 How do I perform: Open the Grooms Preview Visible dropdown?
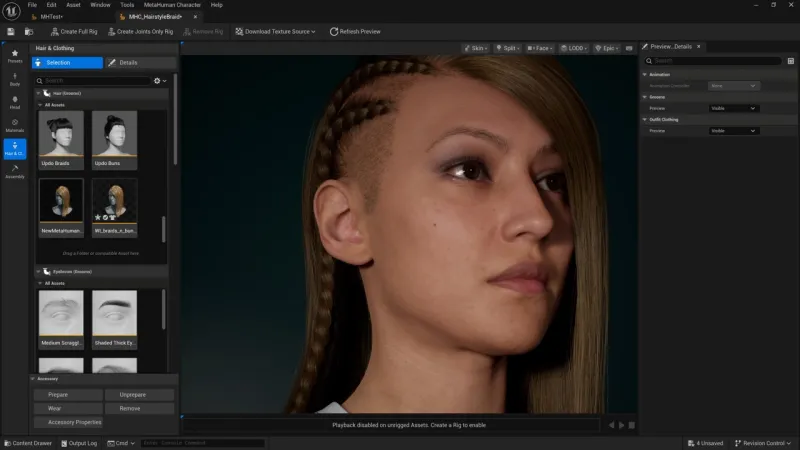coord(733,108)
